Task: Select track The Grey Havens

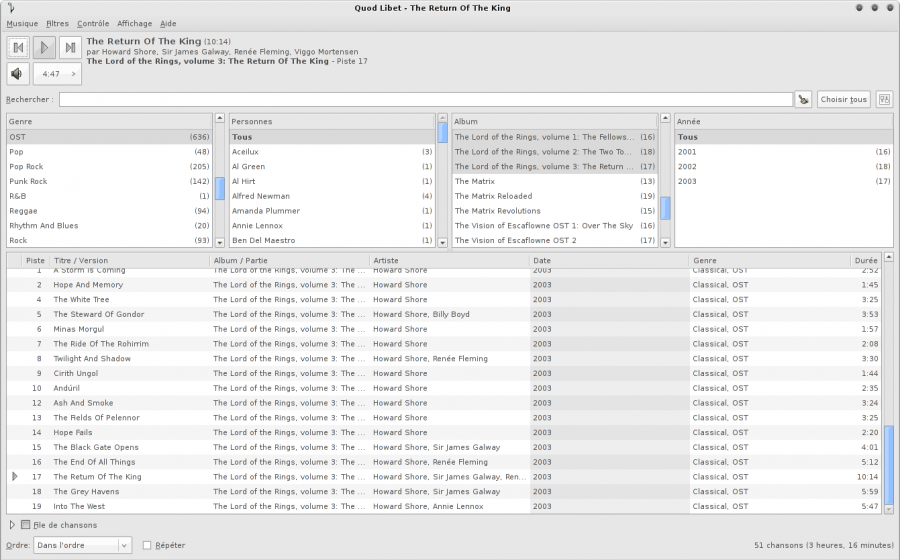Action: click(444, 492)
